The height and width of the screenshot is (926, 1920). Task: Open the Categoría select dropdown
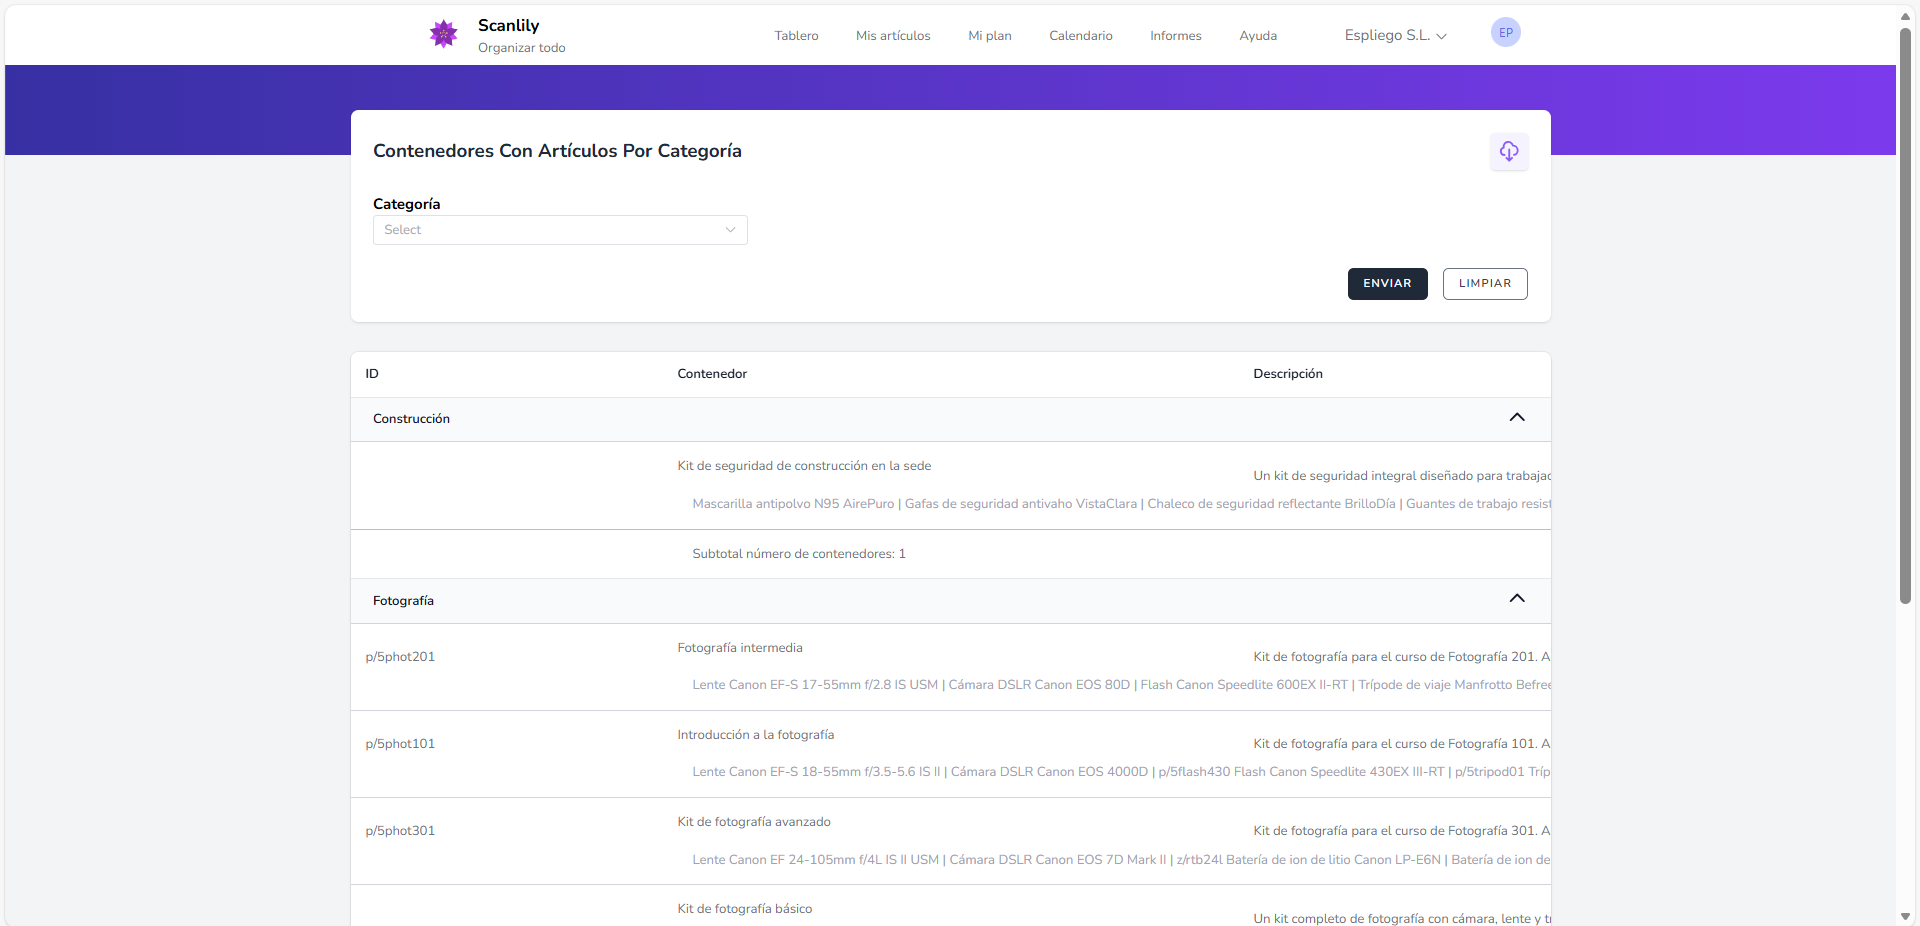(560, 230)
